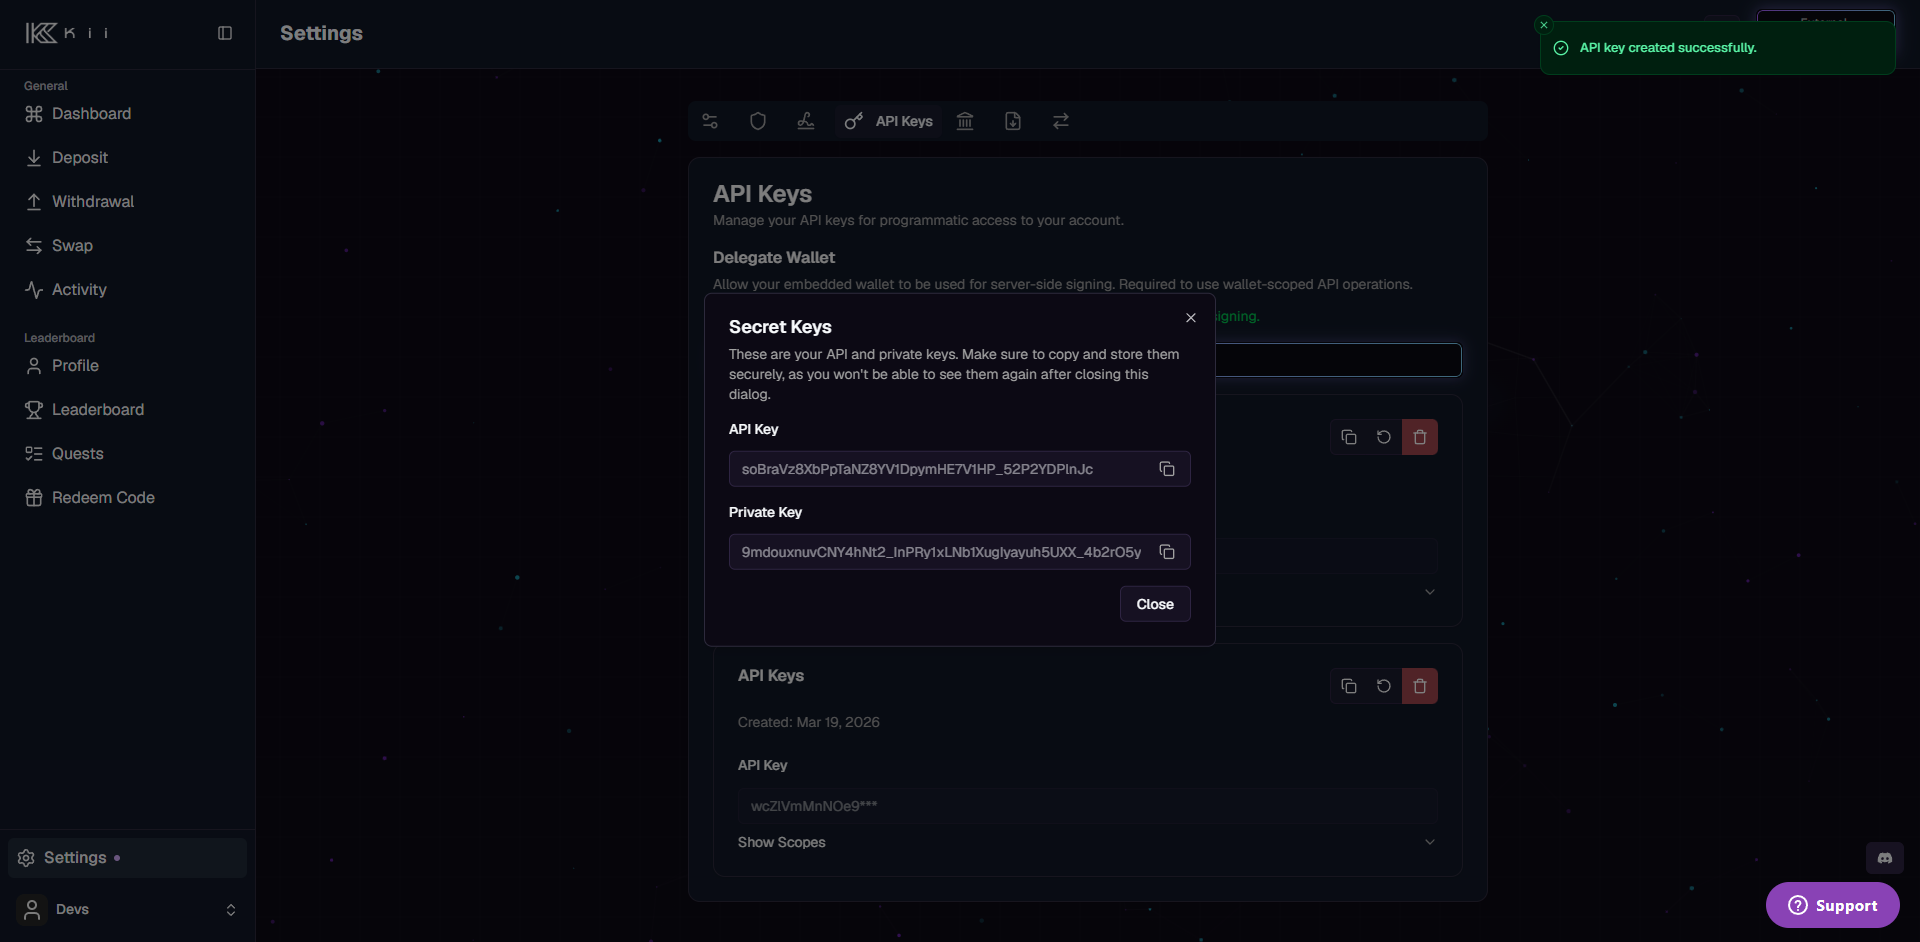Regenerate the first API key card
1920x942 pixels.
click(1384, 437)
